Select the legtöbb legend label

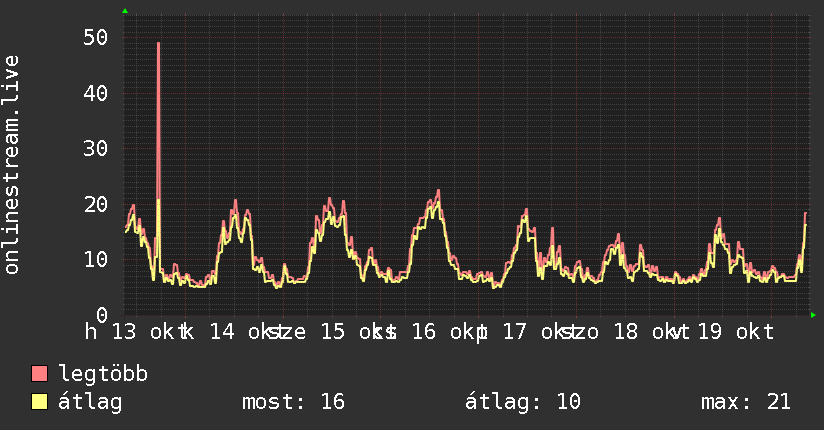(103, 374)
